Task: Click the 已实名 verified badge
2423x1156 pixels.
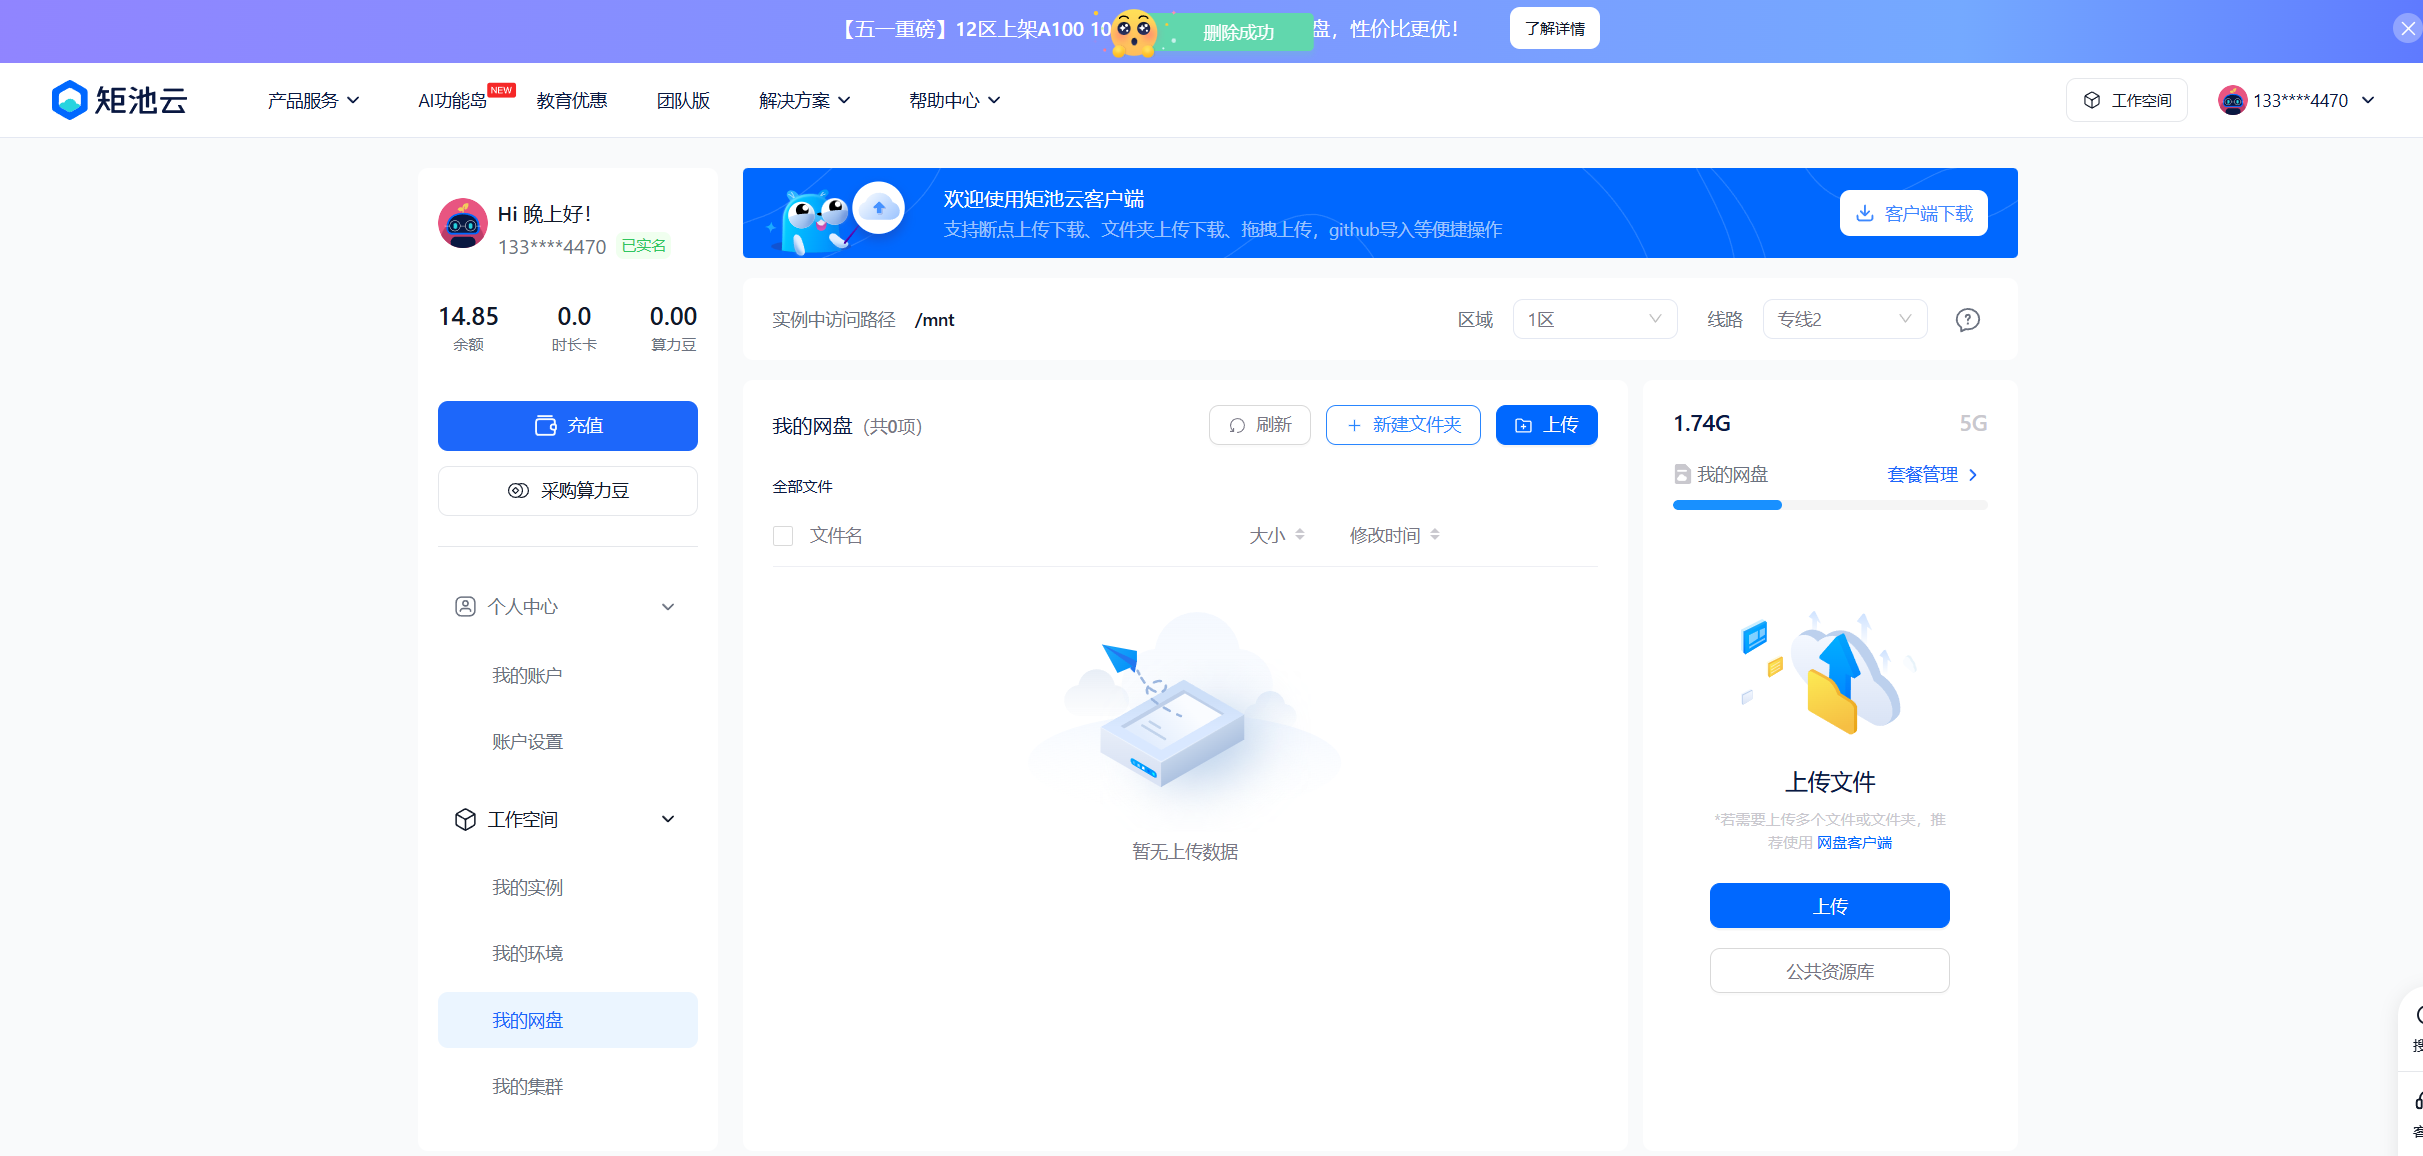Action: (x=644, y=246)
